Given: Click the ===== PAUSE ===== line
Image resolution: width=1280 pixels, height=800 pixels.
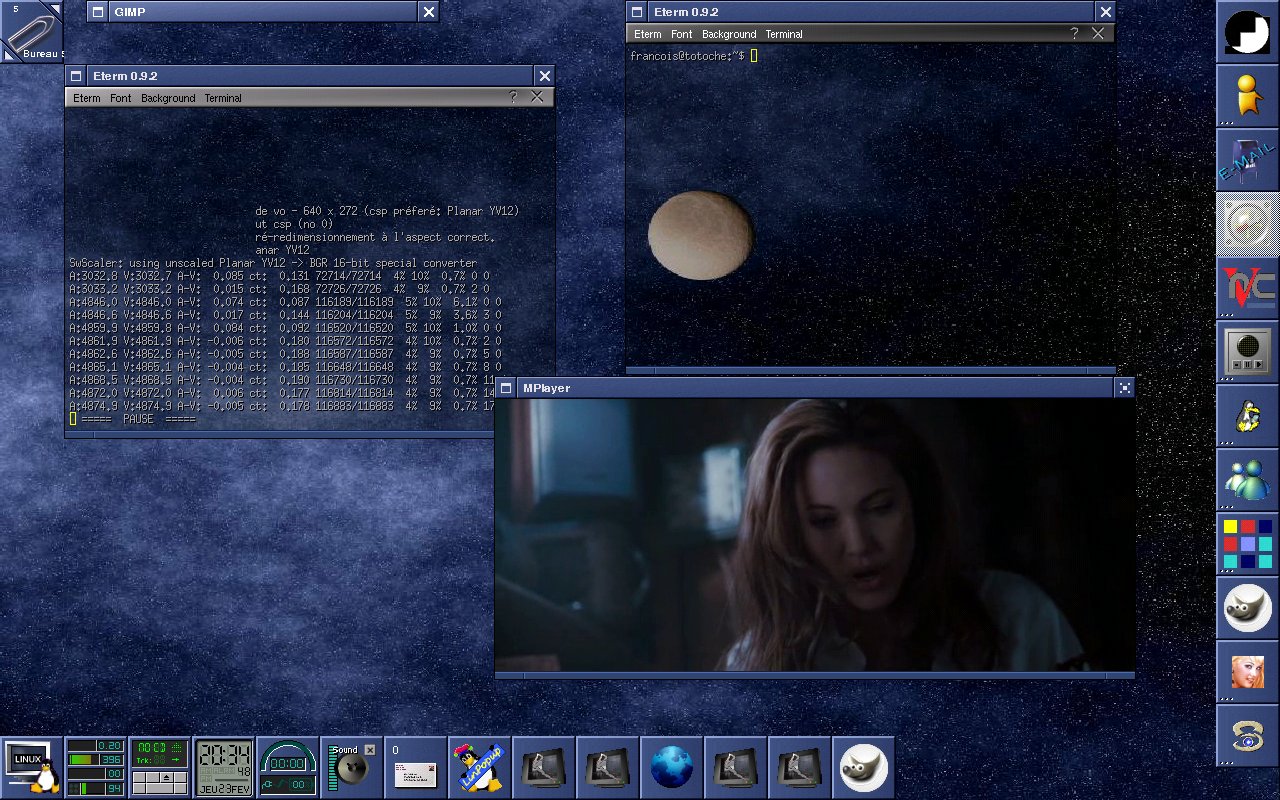Looking at the screenshot, I should pos(138,419).
